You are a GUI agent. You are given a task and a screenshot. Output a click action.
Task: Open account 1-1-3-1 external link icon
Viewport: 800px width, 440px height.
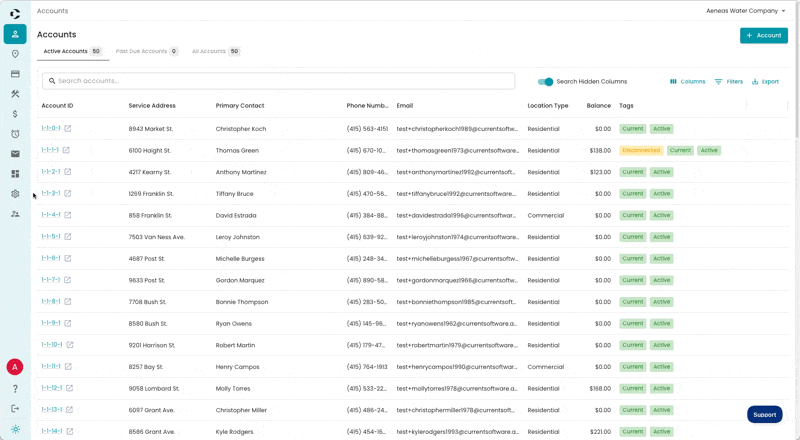(x=68, y=193)
